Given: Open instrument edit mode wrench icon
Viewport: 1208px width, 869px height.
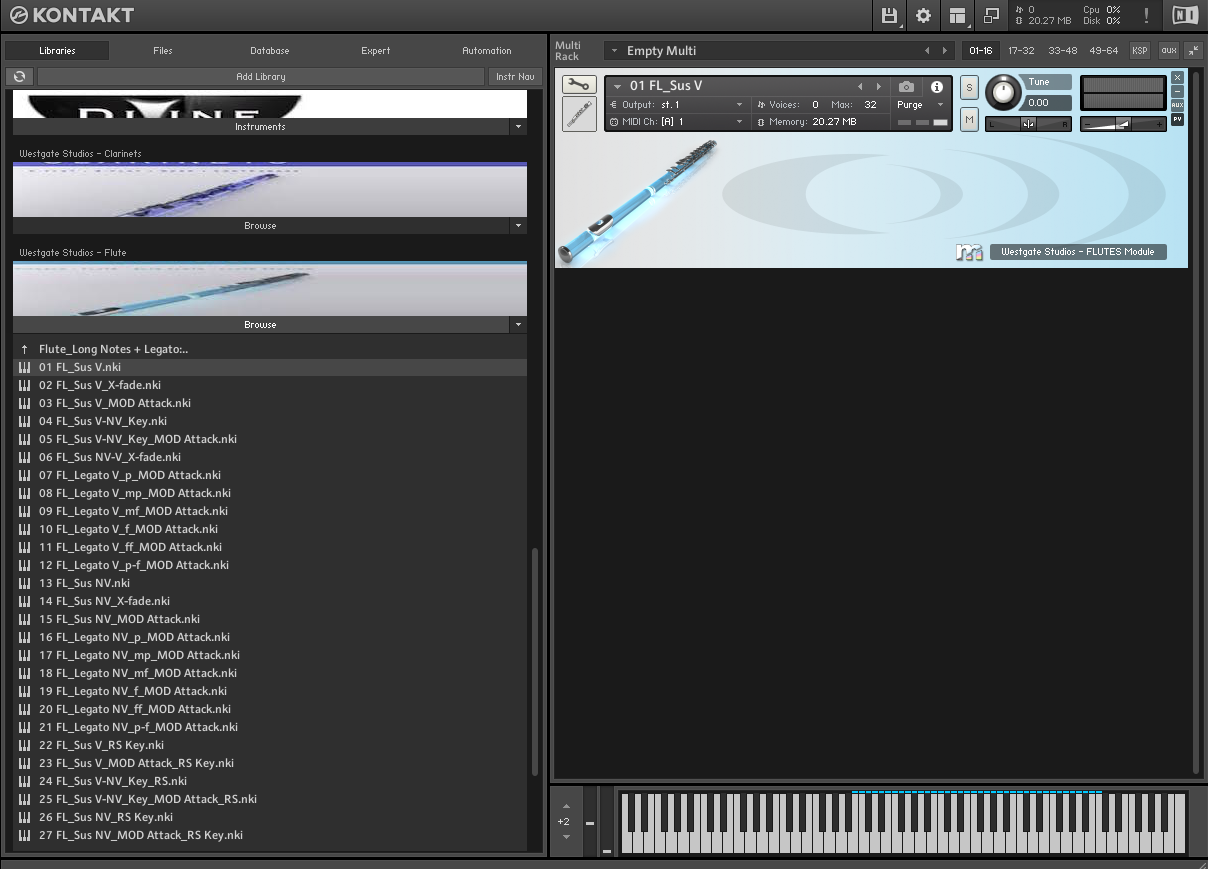Looking at the screenshot, I should click(578, 85).
